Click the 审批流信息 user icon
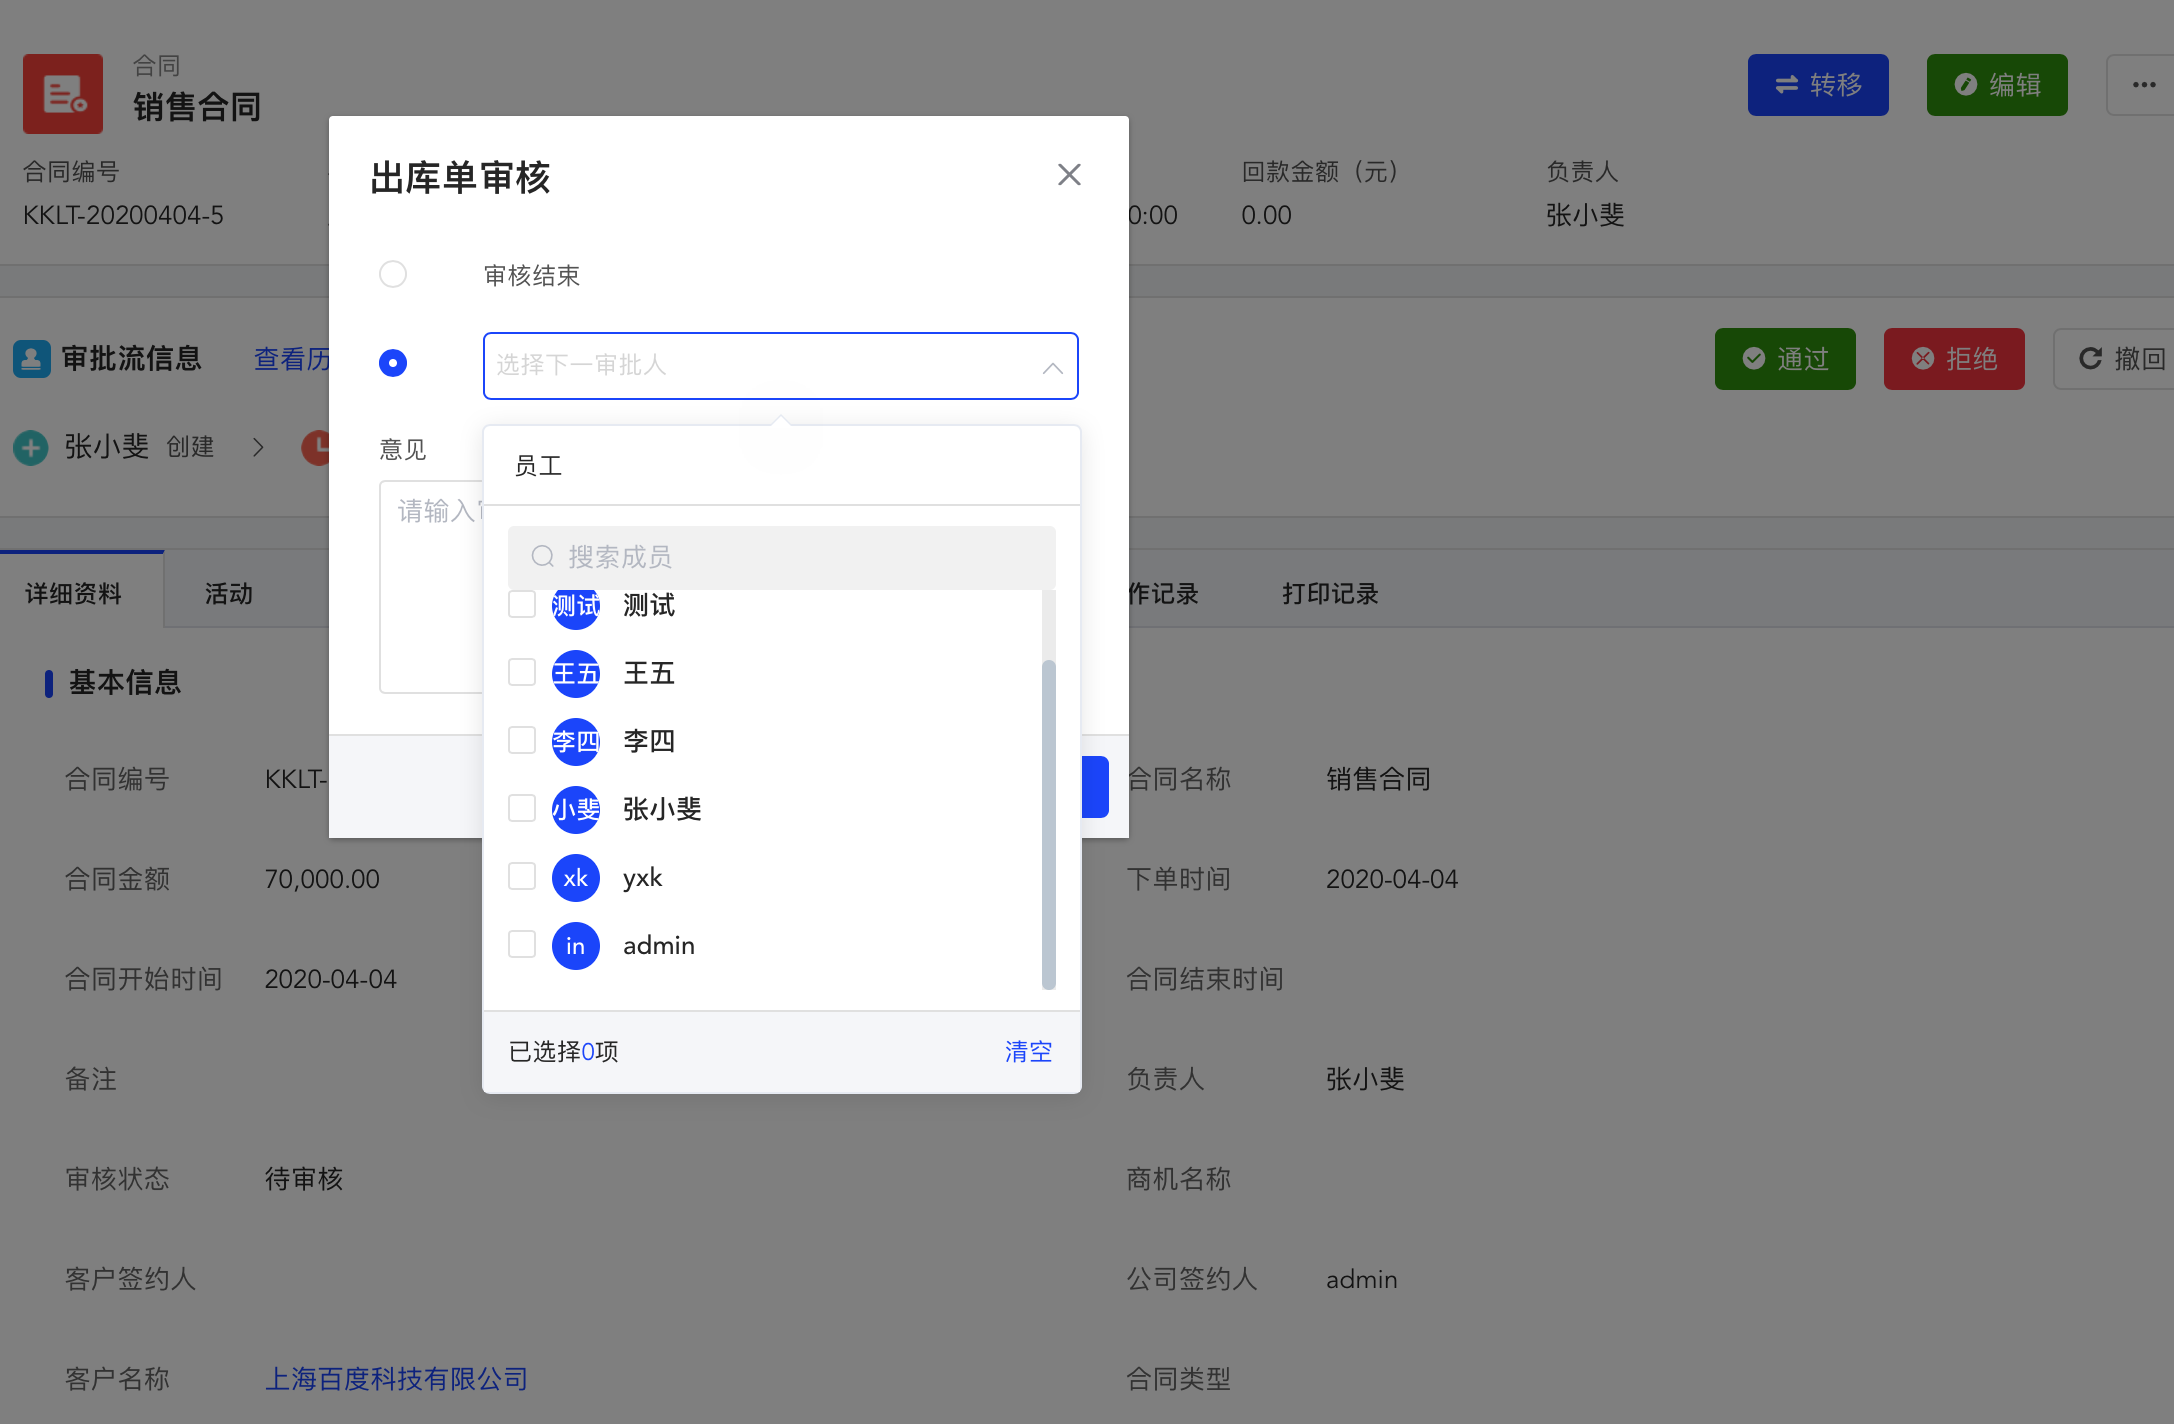The image size is (2174, 1424). click(31, 359)
